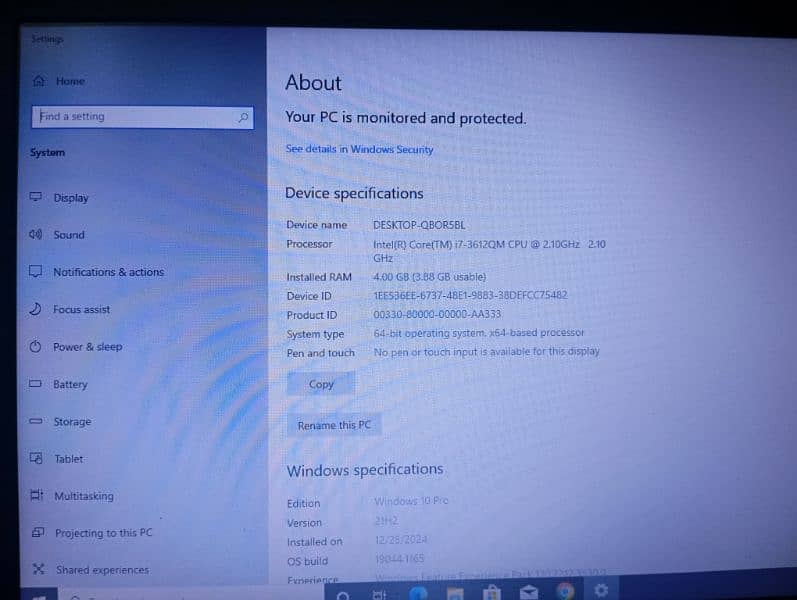
Task: Select the Installed on date
Action: tap(401, 539)
